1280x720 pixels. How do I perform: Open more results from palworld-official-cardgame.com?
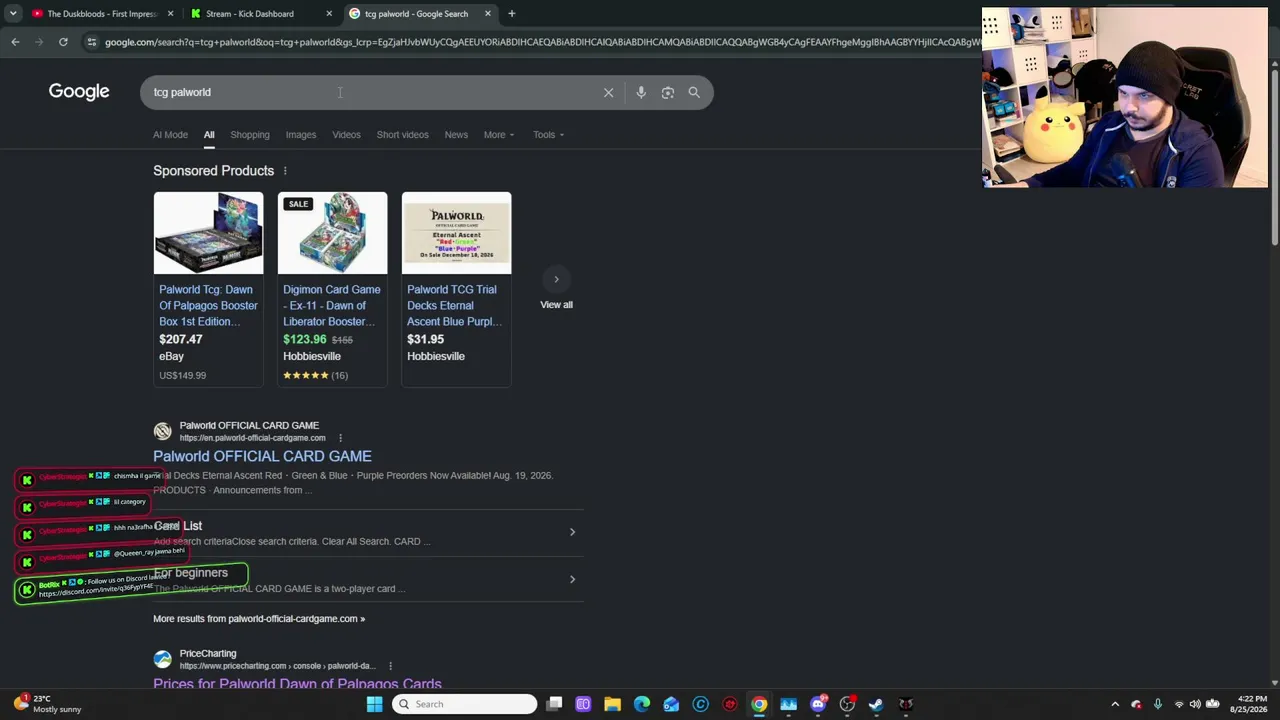click(259, 619)
